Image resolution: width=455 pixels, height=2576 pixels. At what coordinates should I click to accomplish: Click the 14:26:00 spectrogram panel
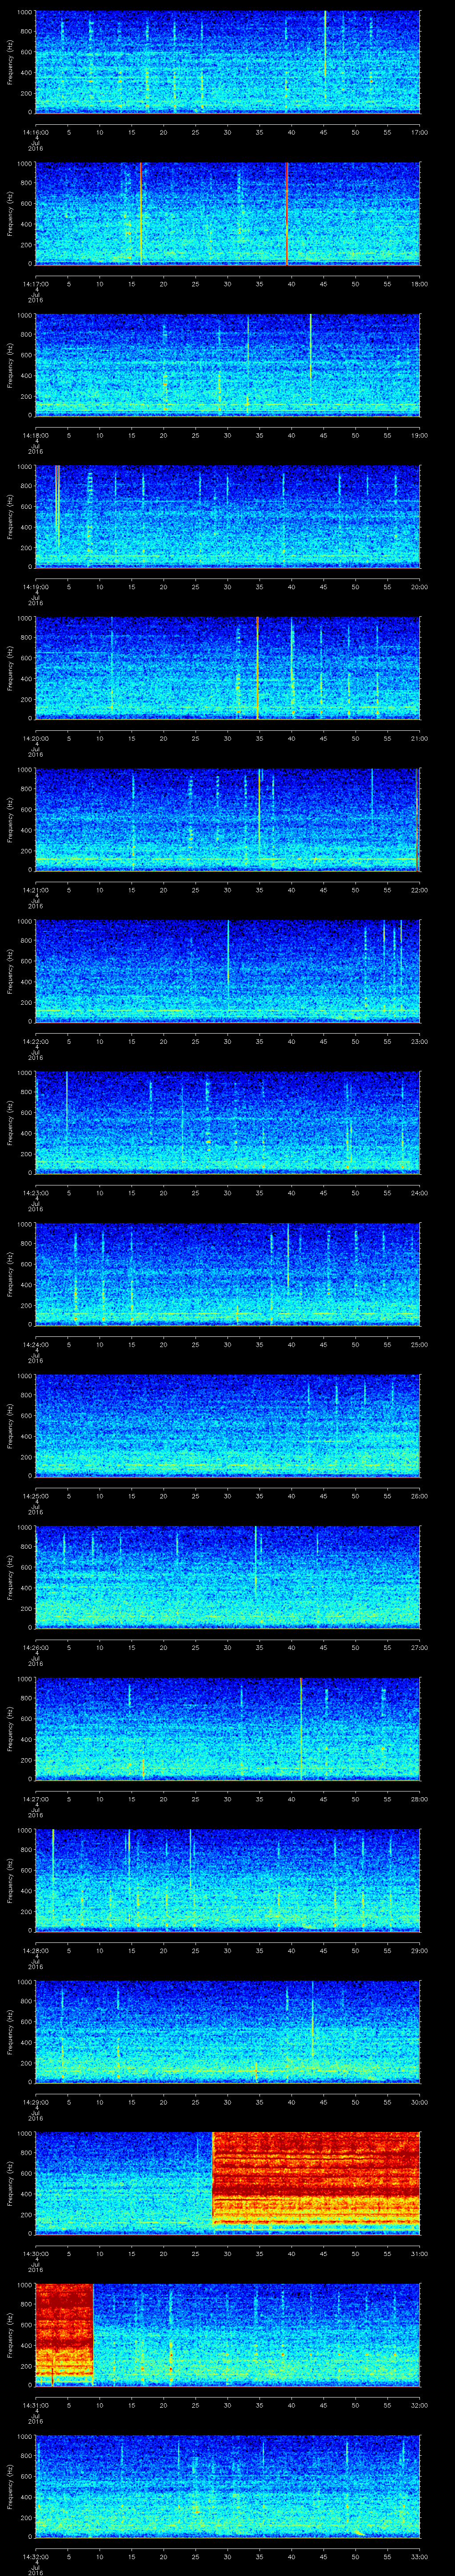point(227,1578)
